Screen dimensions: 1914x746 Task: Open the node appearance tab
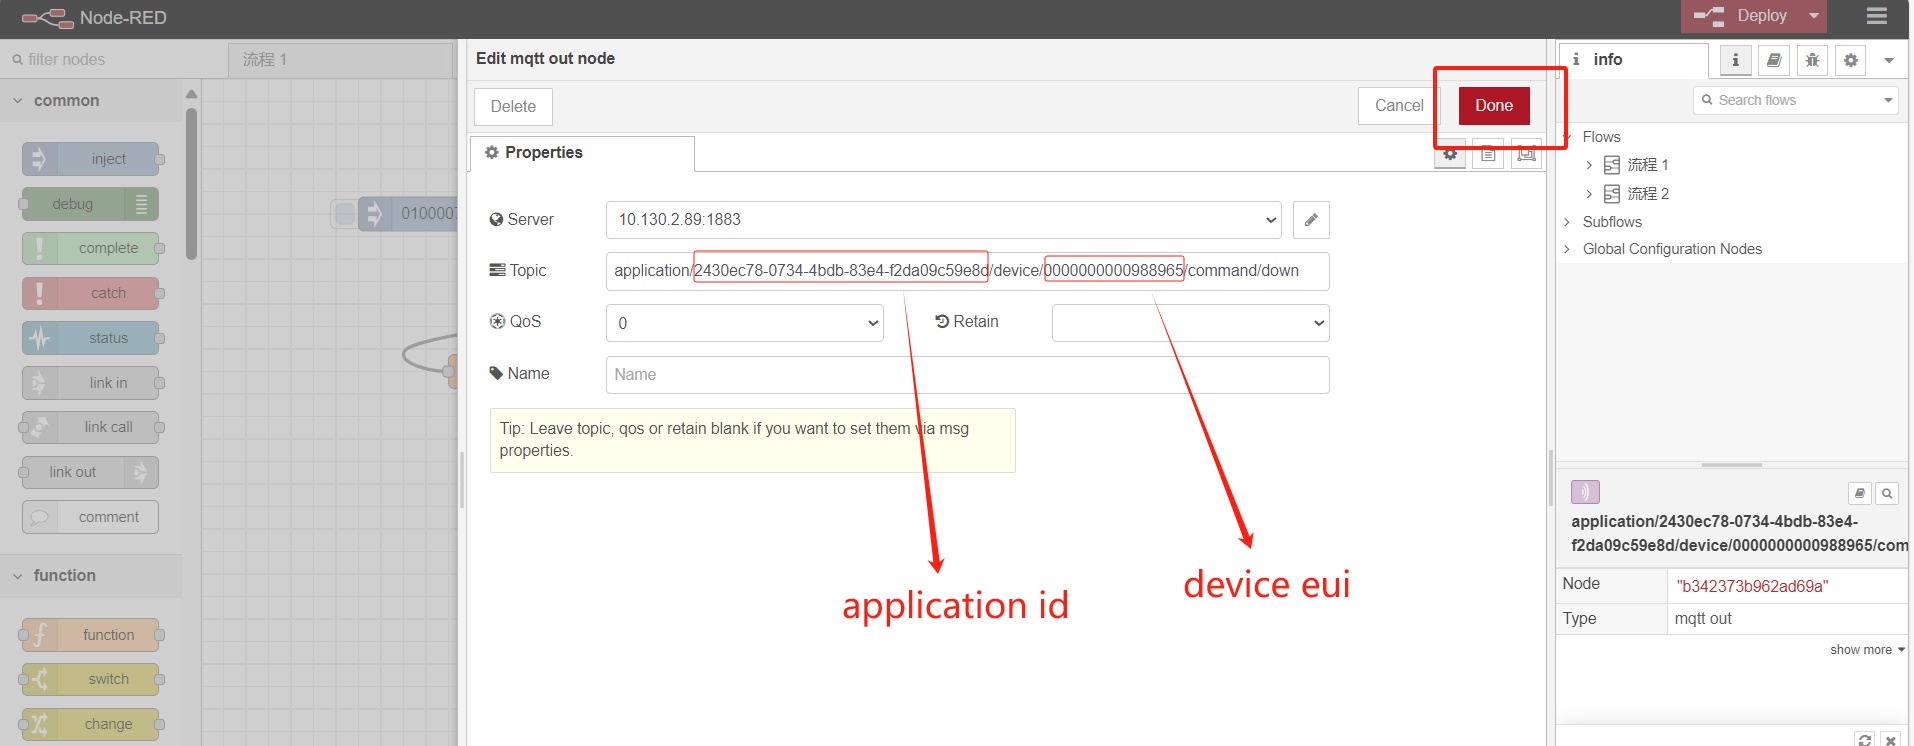[x=1526, y=154]
